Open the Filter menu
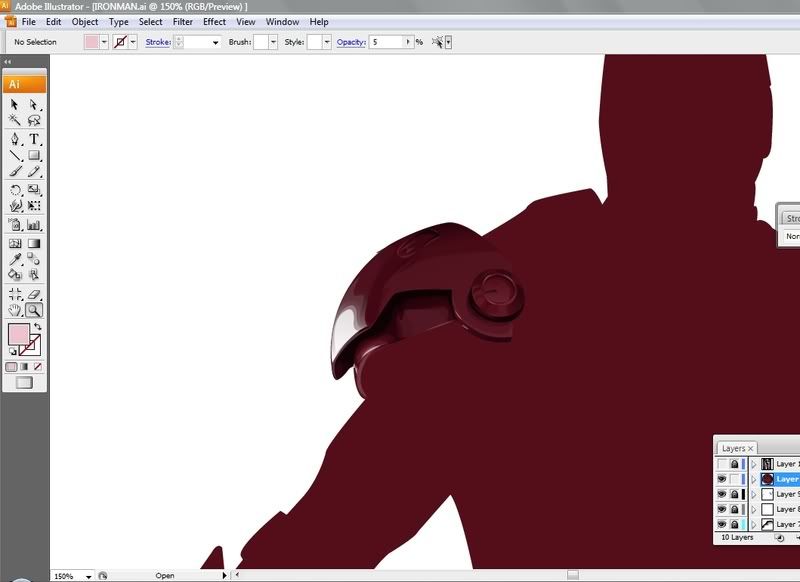Viewport: 800px width, 582px height. 183,22
